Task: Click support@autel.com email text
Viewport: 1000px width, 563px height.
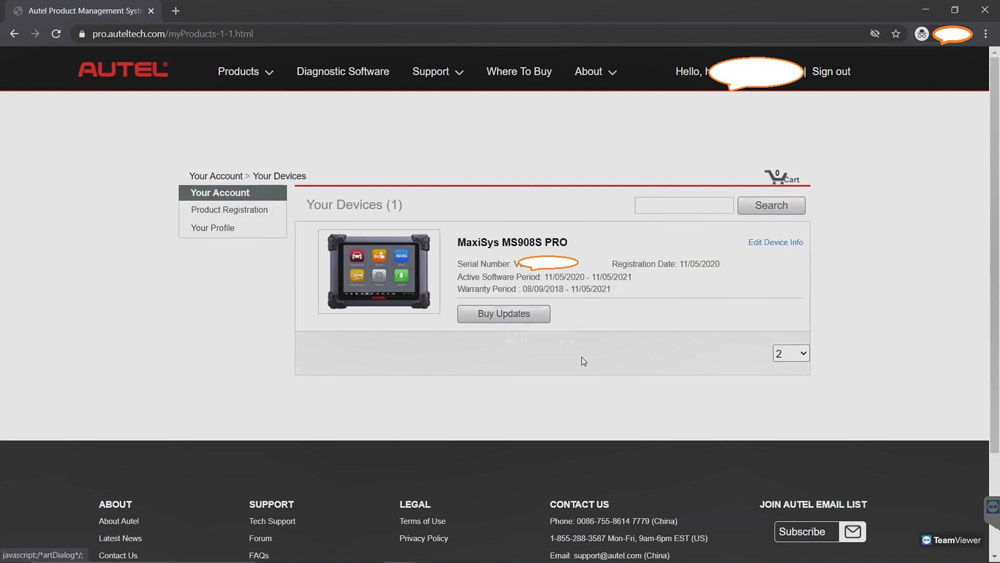Action: pos(607,555)
